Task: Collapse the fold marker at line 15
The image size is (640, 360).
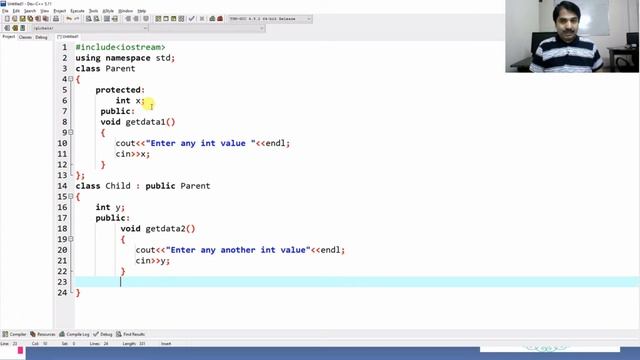Action: point(71,196)
